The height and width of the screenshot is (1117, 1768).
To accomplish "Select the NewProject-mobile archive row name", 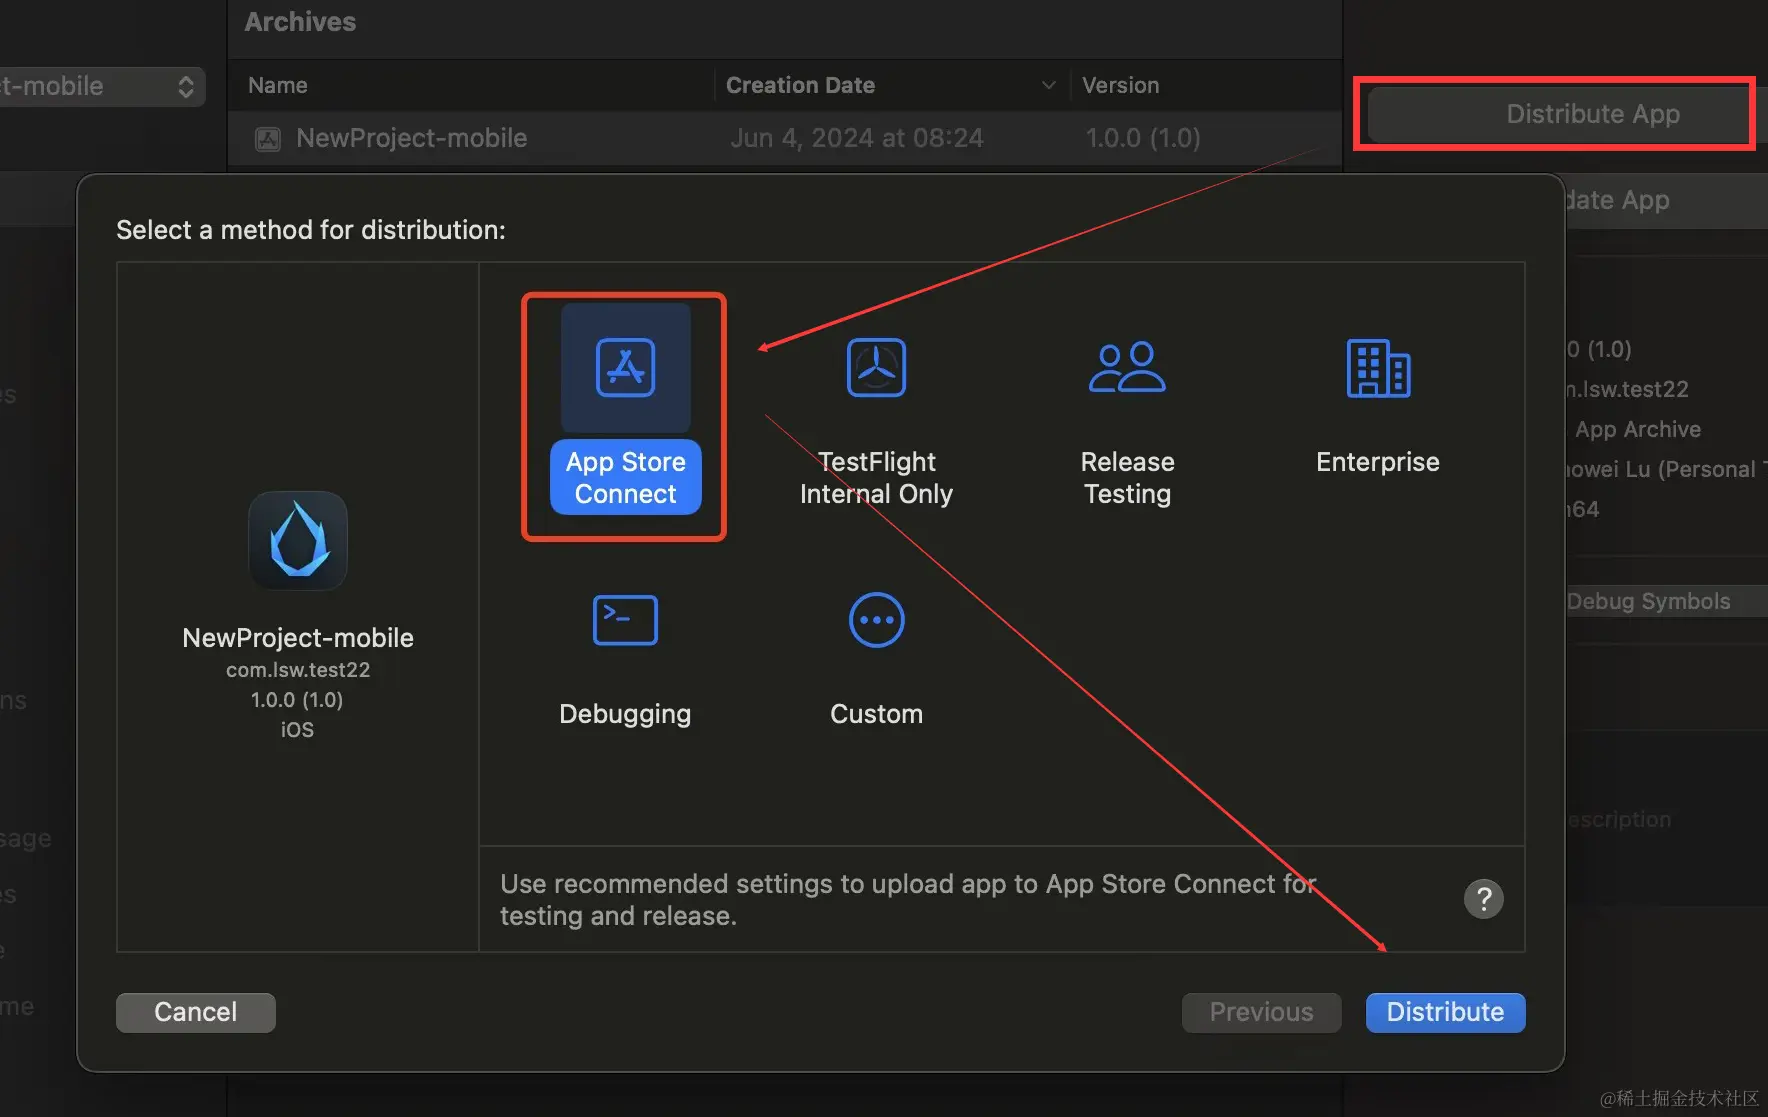I will point(411,138).
